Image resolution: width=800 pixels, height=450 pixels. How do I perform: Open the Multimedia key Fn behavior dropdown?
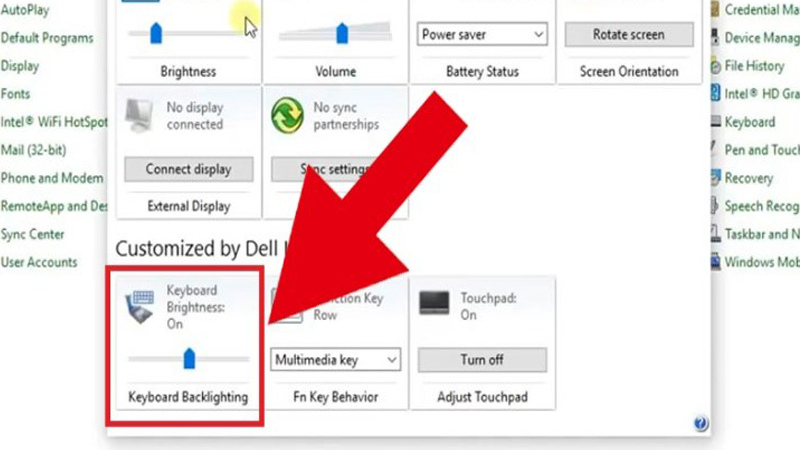click(336, 360)
